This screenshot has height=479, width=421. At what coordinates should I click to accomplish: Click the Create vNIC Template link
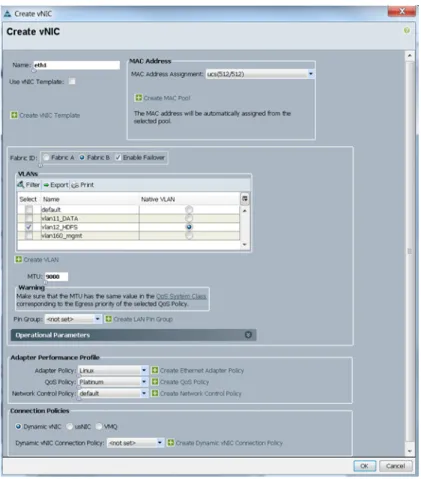pos(50,115)
